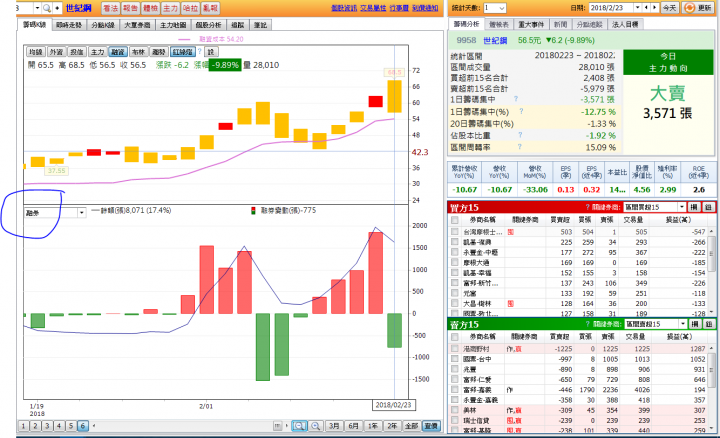The height and width of the screenshot is (438, 720).
Task: Go to previous date with left arrow
Action: (x=647, y=8)
